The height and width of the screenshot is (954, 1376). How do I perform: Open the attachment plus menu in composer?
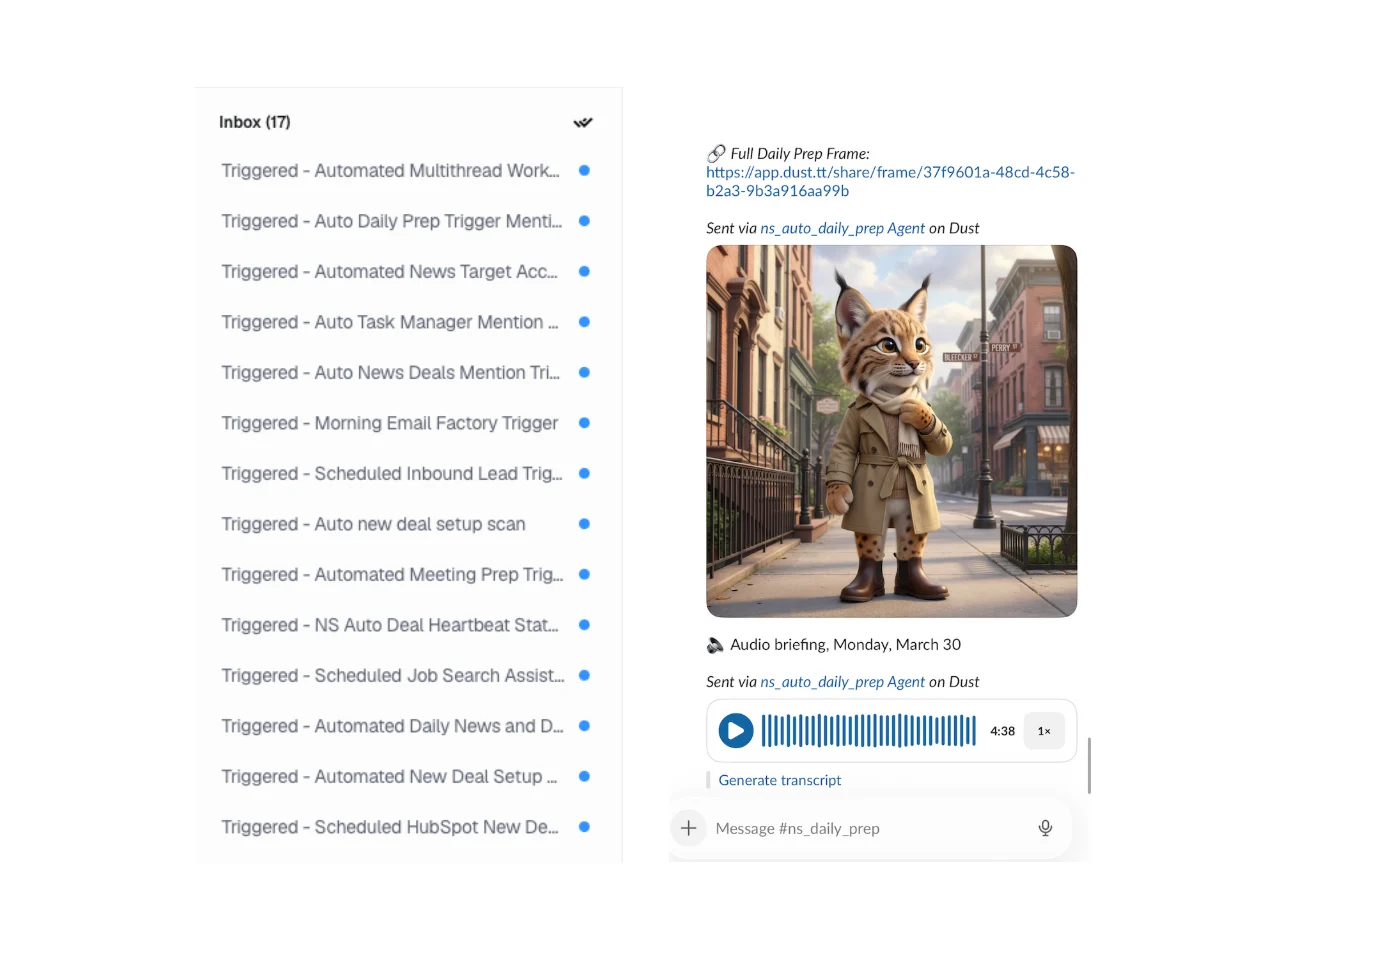688,828
